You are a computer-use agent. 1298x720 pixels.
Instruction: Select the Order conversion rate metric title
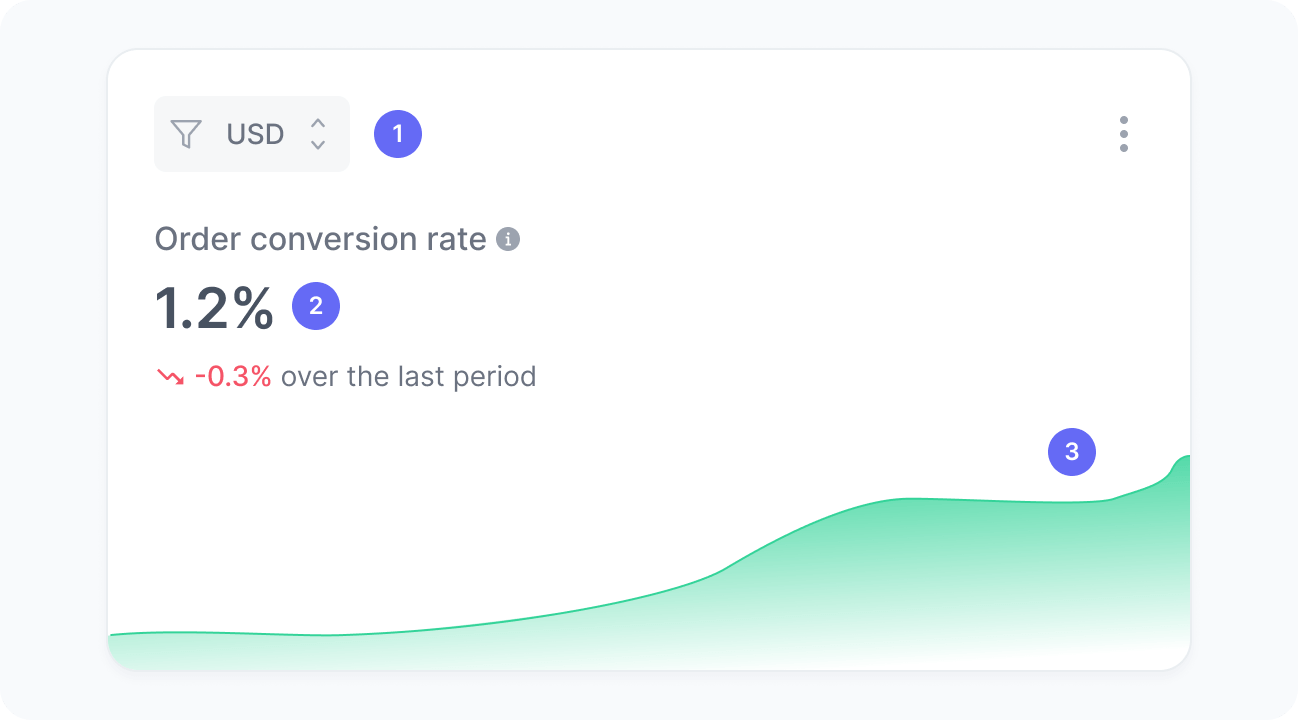[322, 239]
